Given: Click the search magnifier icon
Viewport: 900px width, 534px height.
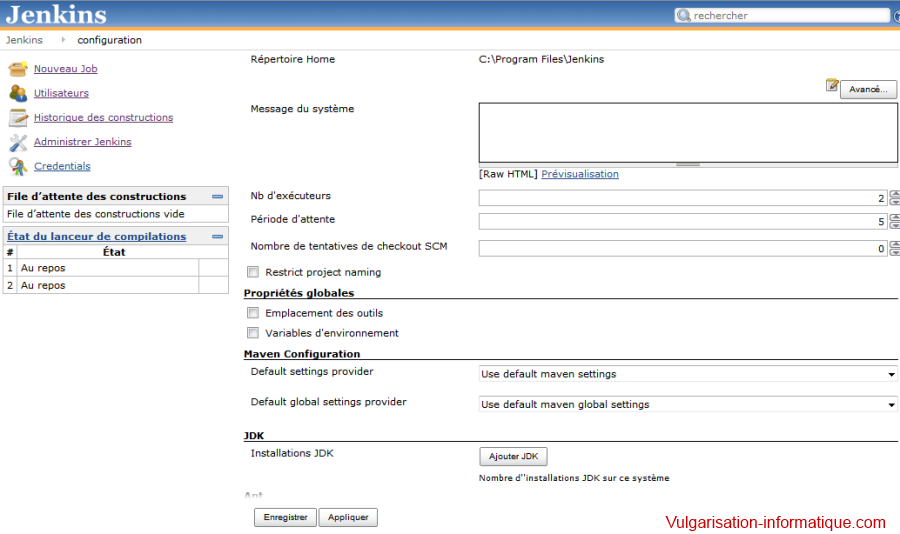Looking at the screenshot, I should coord(683,16).
